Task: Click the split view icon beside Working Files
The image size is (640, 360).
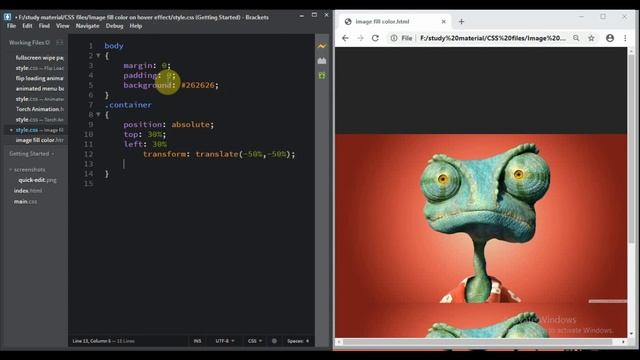Action: 60,42
